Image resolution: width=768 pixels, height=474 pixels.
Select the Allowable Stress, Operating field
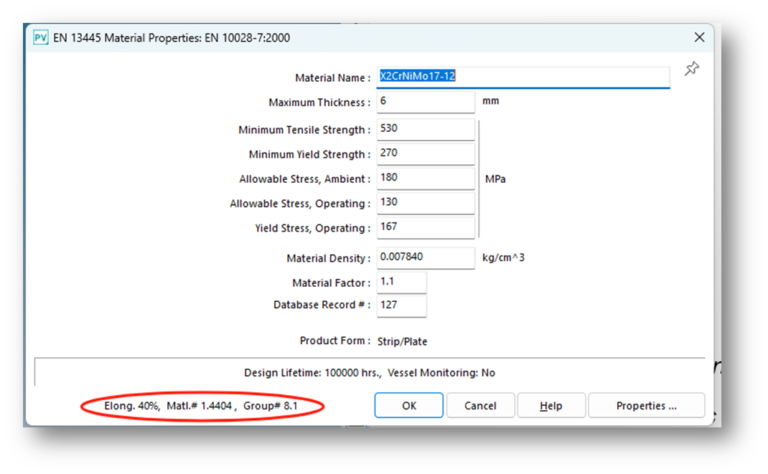[x=425, y=203]
